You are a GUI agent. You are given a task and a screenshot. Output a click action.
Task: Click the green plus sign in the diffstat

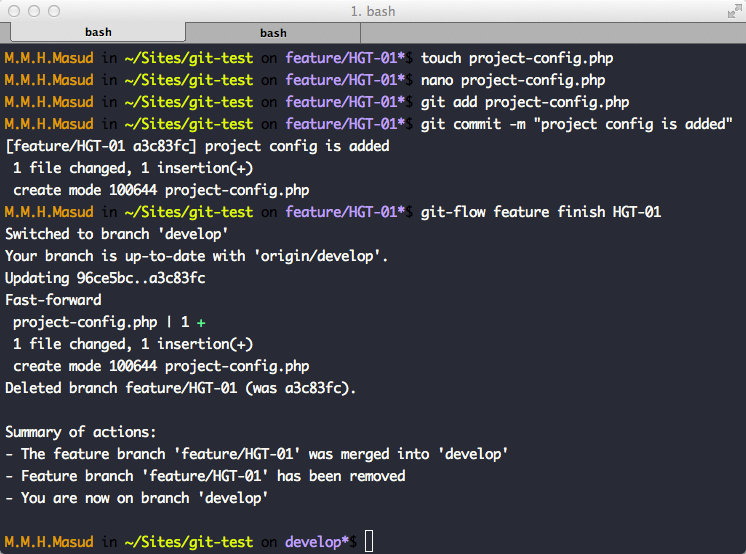coord(201,323)
